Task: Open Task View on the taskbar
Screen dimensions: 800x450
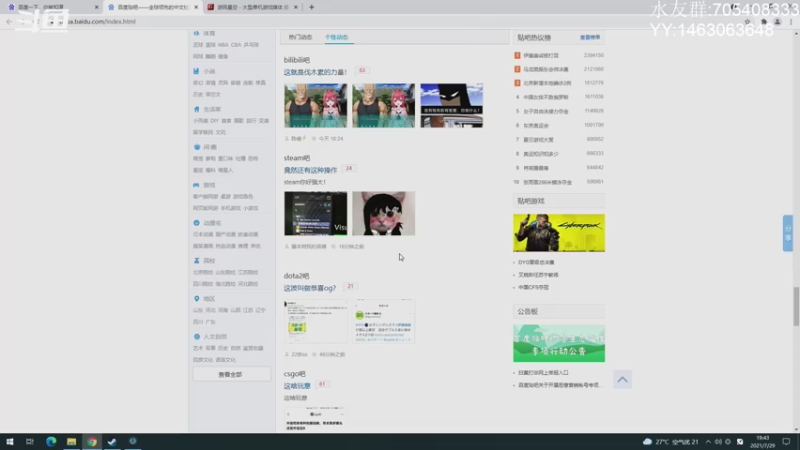Action: [30, 442]
